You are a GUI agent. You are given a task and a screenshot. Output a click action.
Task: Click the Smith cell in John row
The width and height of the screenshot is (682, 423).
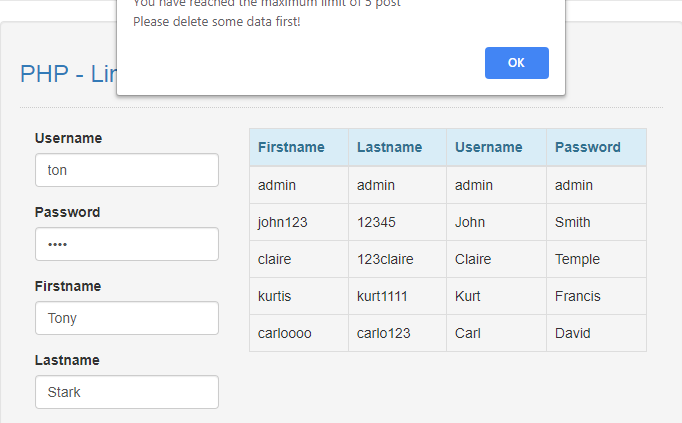pyautogui.click(x=572, y=222)
